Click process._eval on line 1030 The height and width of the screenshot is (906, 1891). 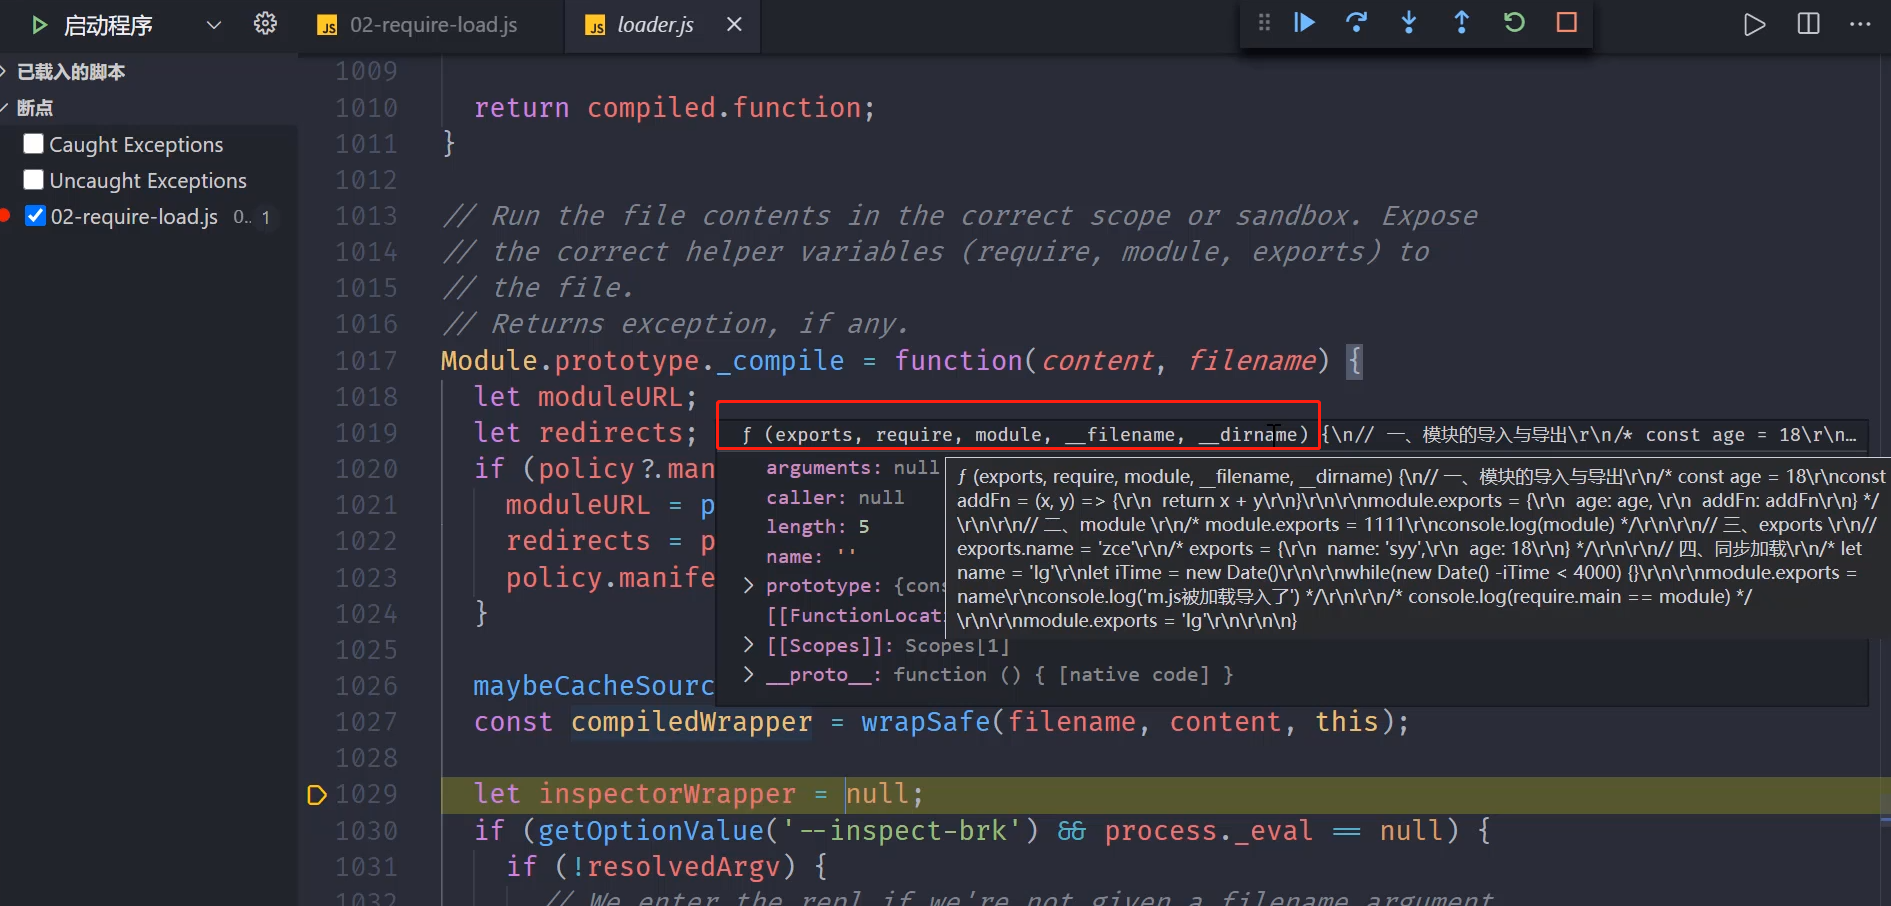click(1208, 831)
